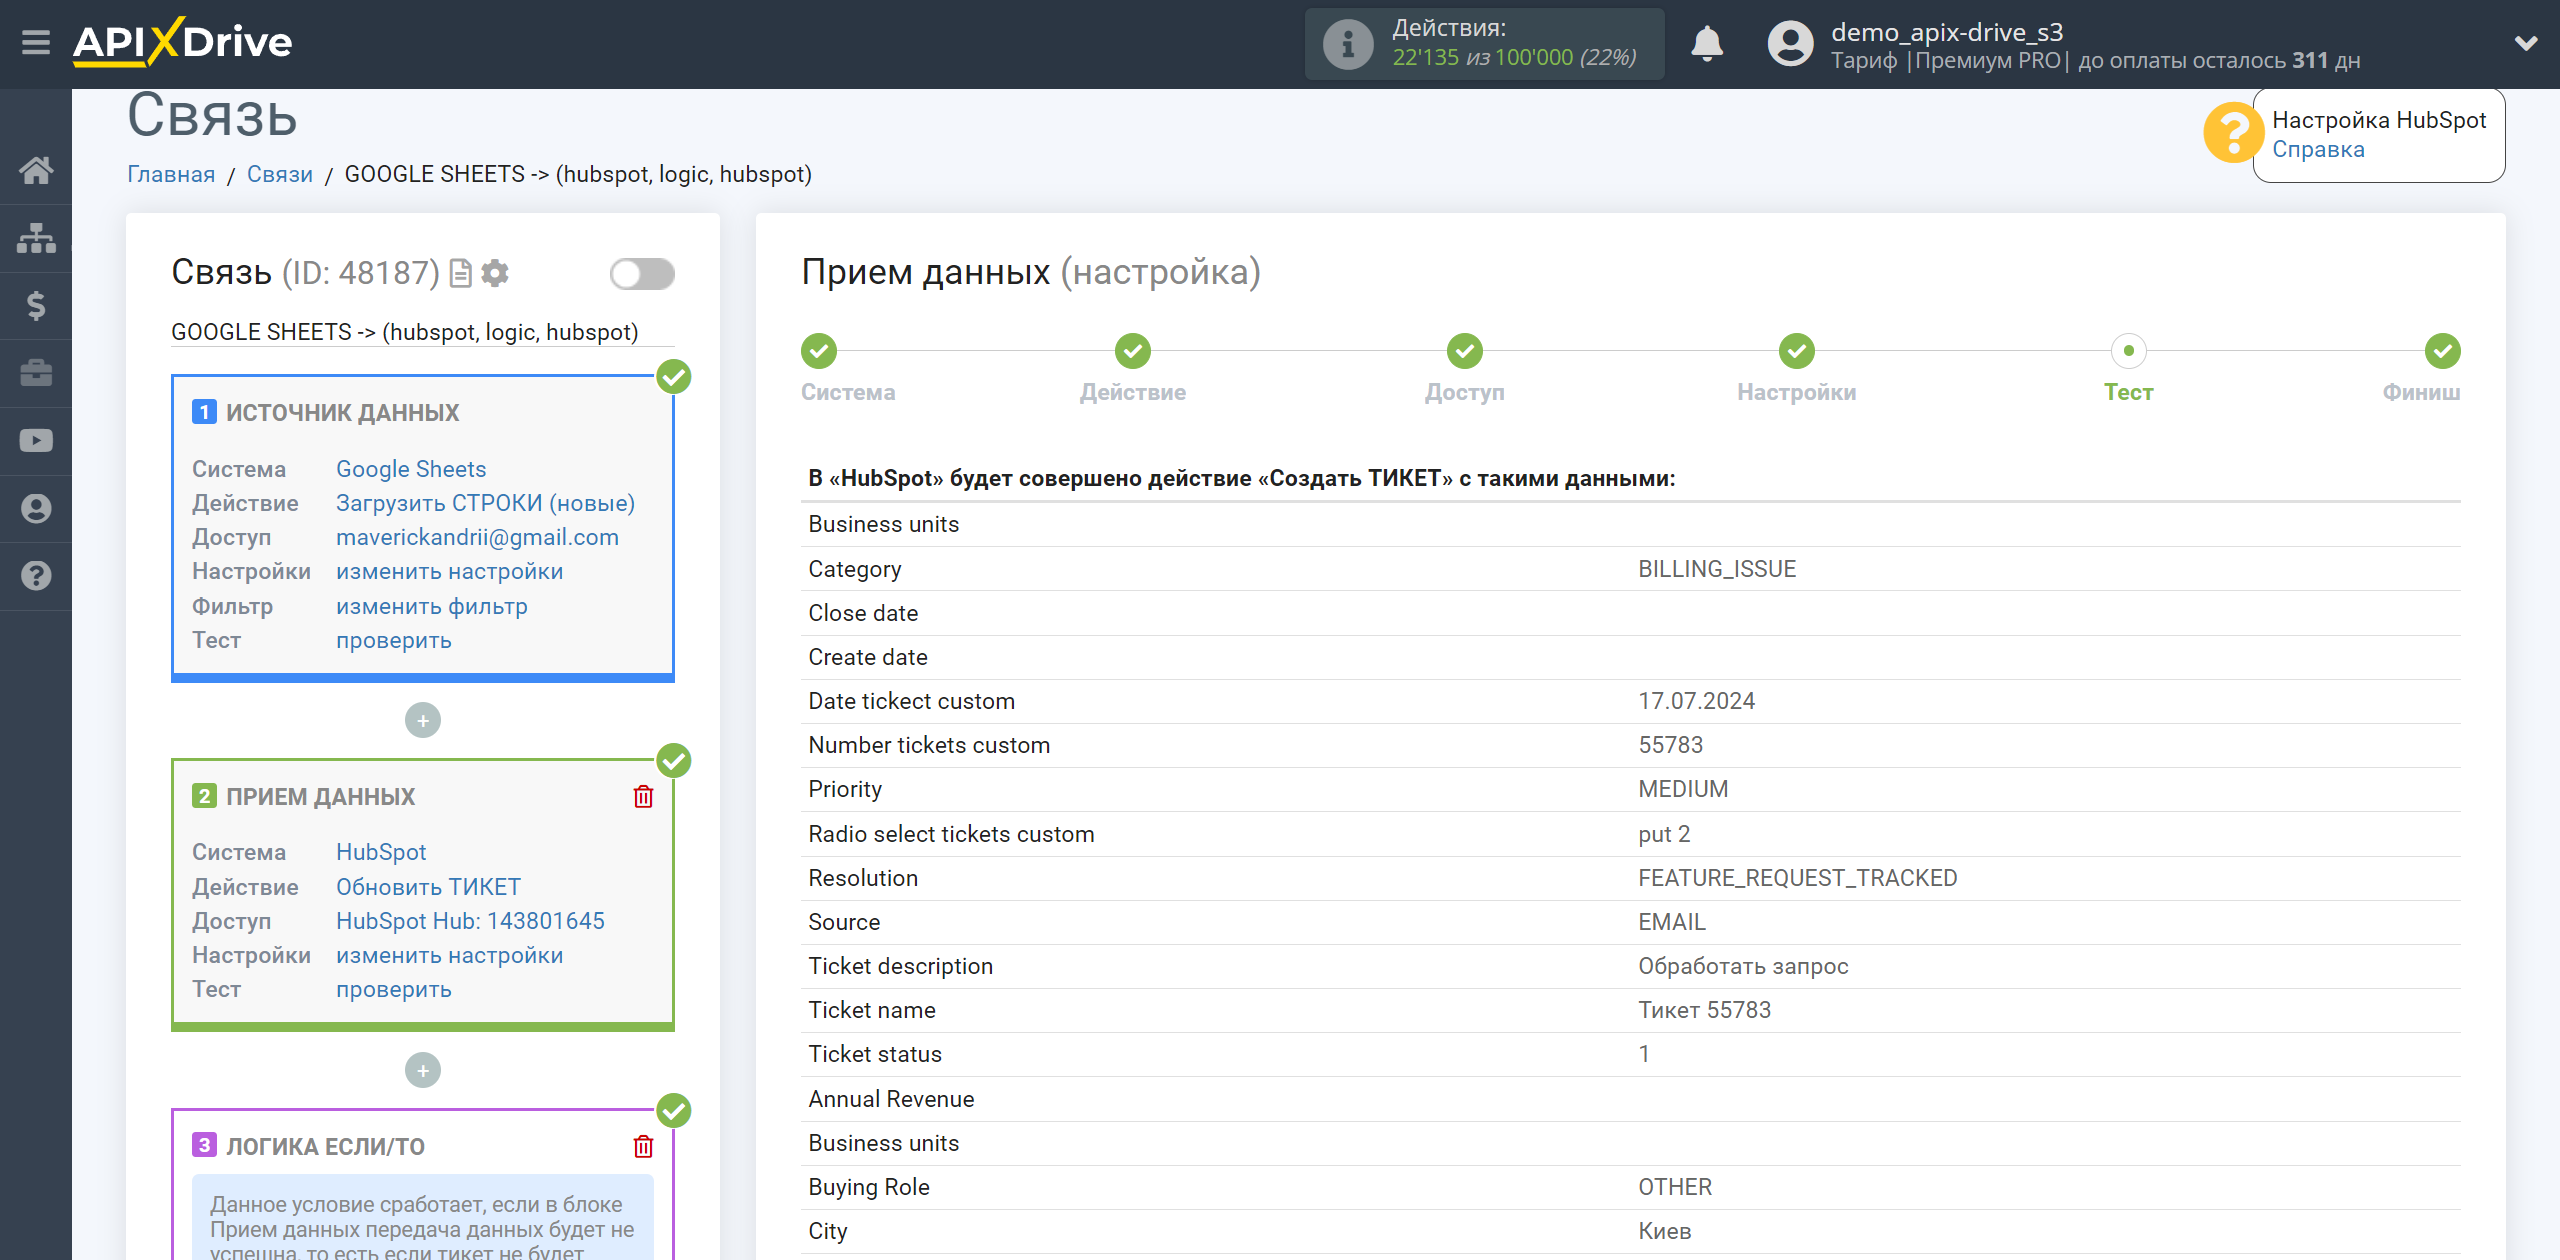Go to Финиш step
Screen dimensions: 2560x1260
pyautogui.click(x=2443, y=351)
